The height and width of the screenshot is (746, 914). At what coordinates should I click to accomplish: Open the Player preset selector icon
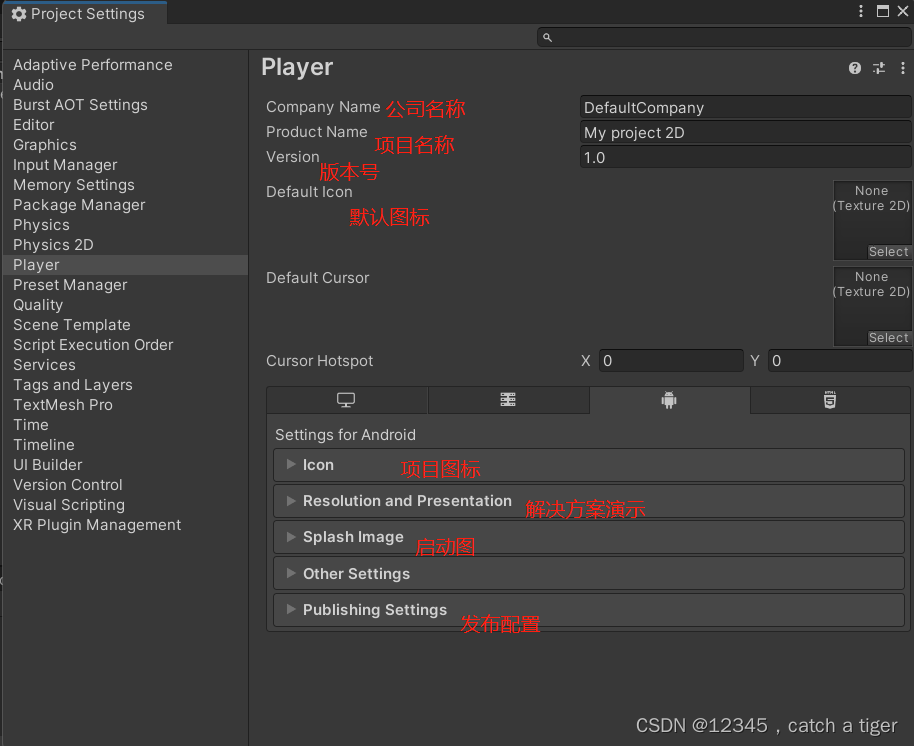pos(879,68)
